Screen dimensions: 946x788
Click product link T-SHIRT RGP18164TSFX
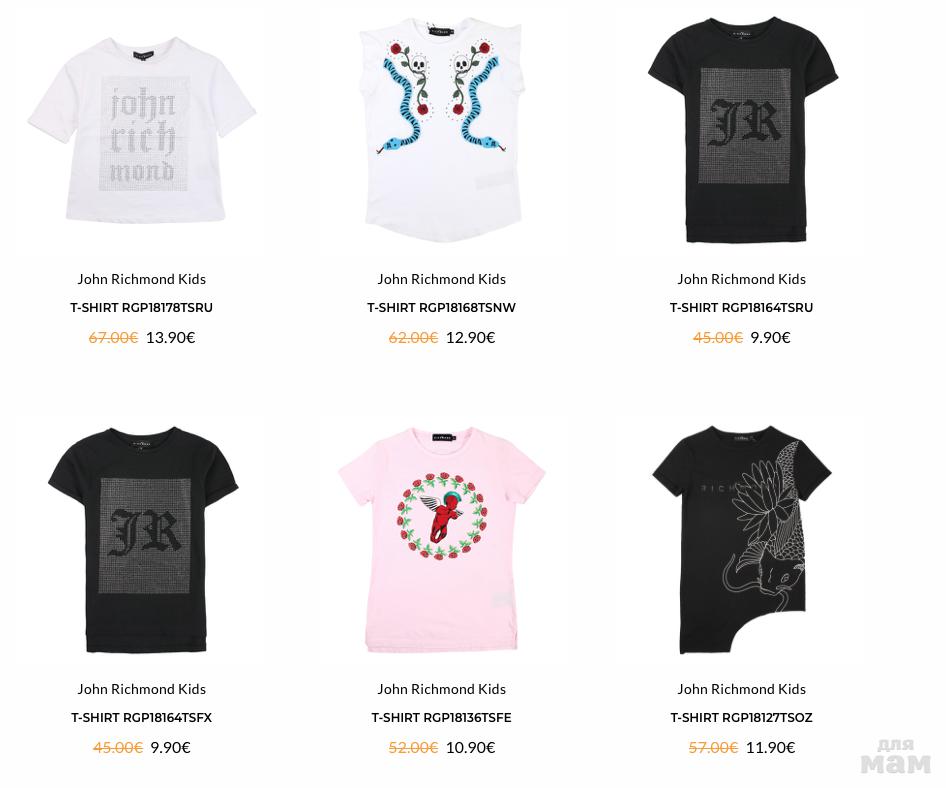click(142, 718)
